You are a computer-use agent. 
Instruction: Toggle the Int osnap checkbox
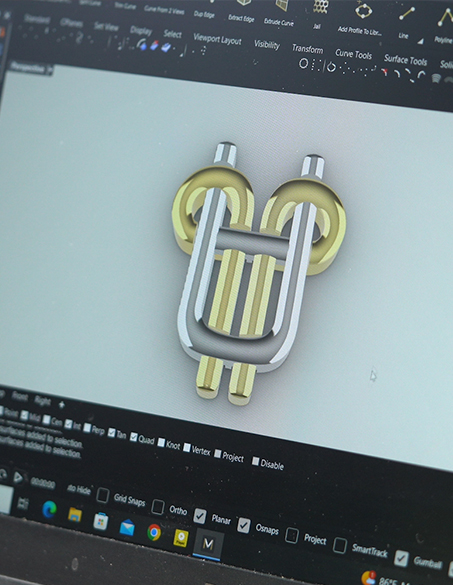68,424
